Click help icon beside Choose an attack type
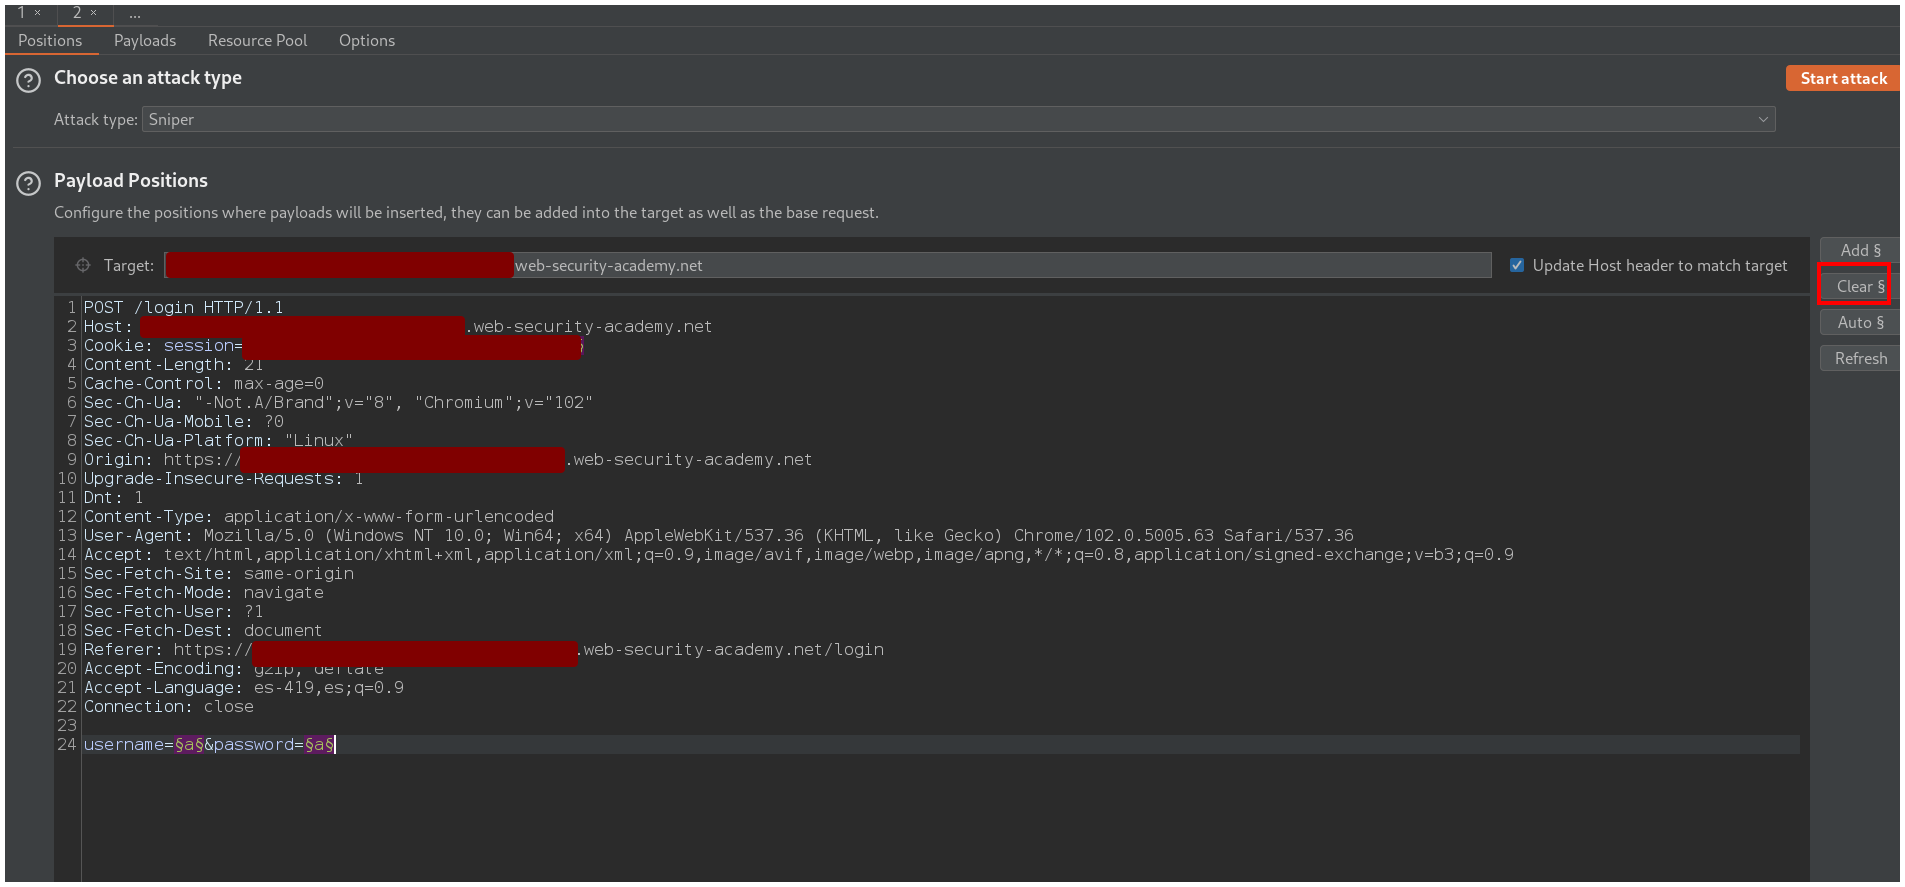 (x=29, y=80)
